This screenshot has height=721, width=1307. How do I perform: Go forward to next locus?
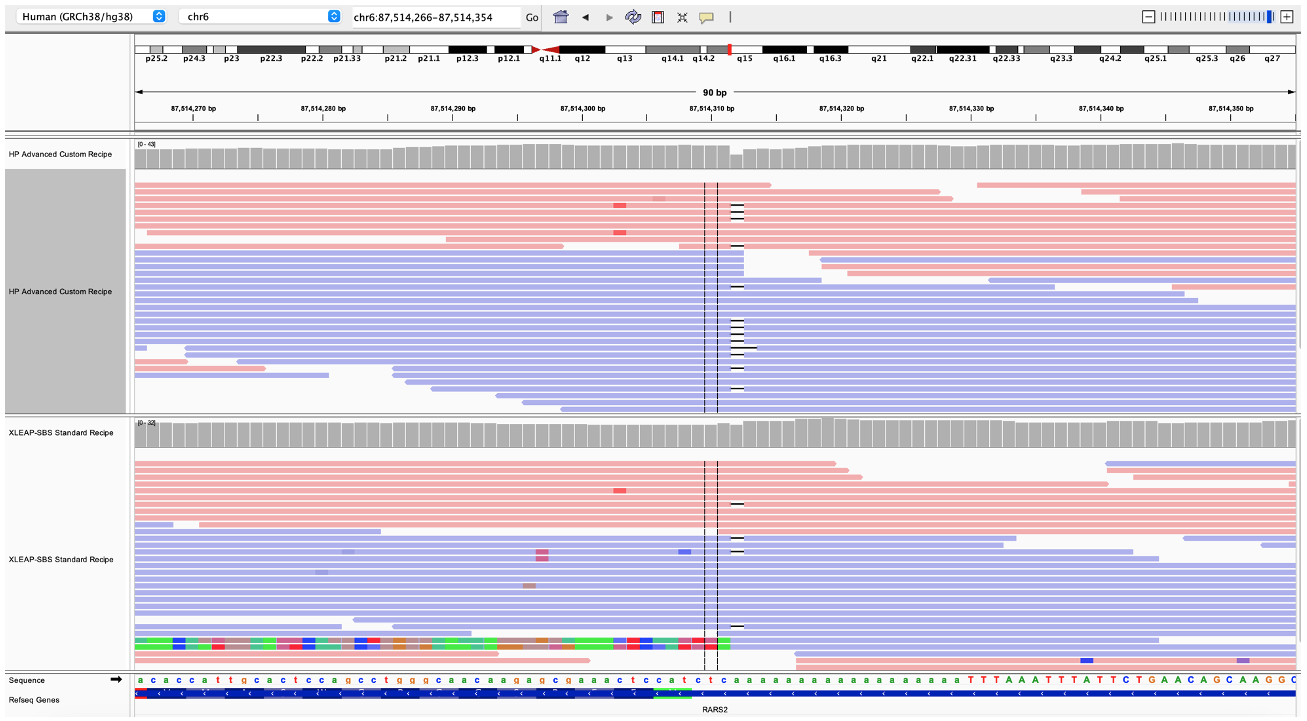pos(609,17)
